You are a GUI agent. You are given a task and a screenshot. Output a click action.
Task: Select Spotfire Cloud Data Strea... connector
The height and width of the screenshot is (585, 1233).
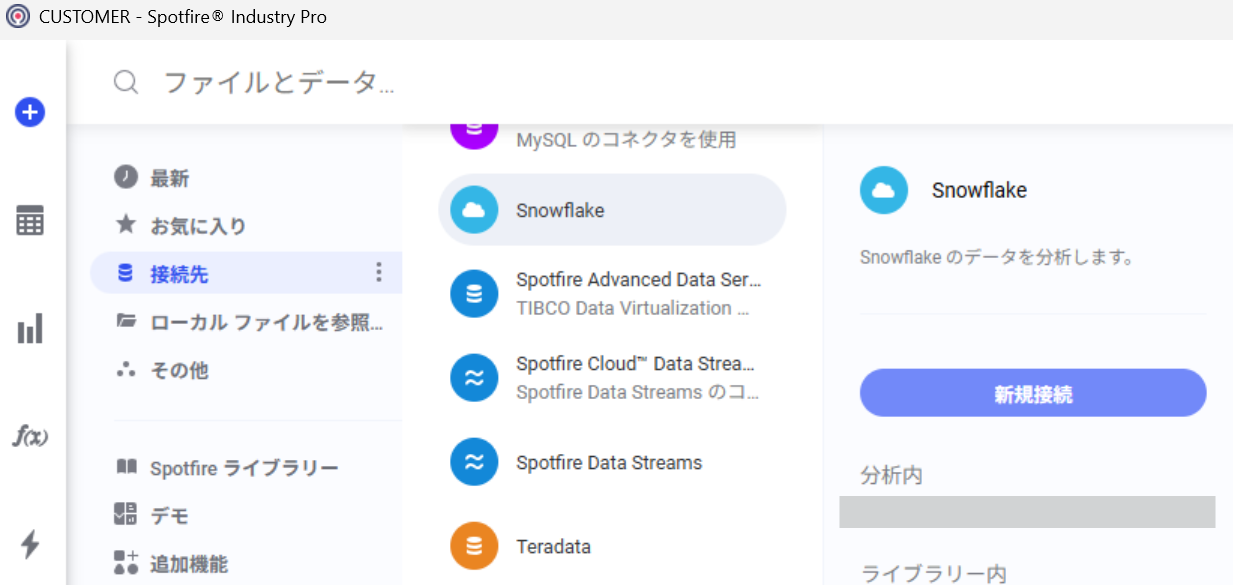613,378
